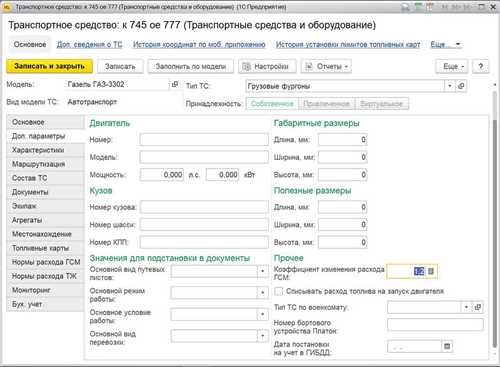Click the Модель field Газель ГАЗ-3302
500x367 pixels.
point(117,85)
